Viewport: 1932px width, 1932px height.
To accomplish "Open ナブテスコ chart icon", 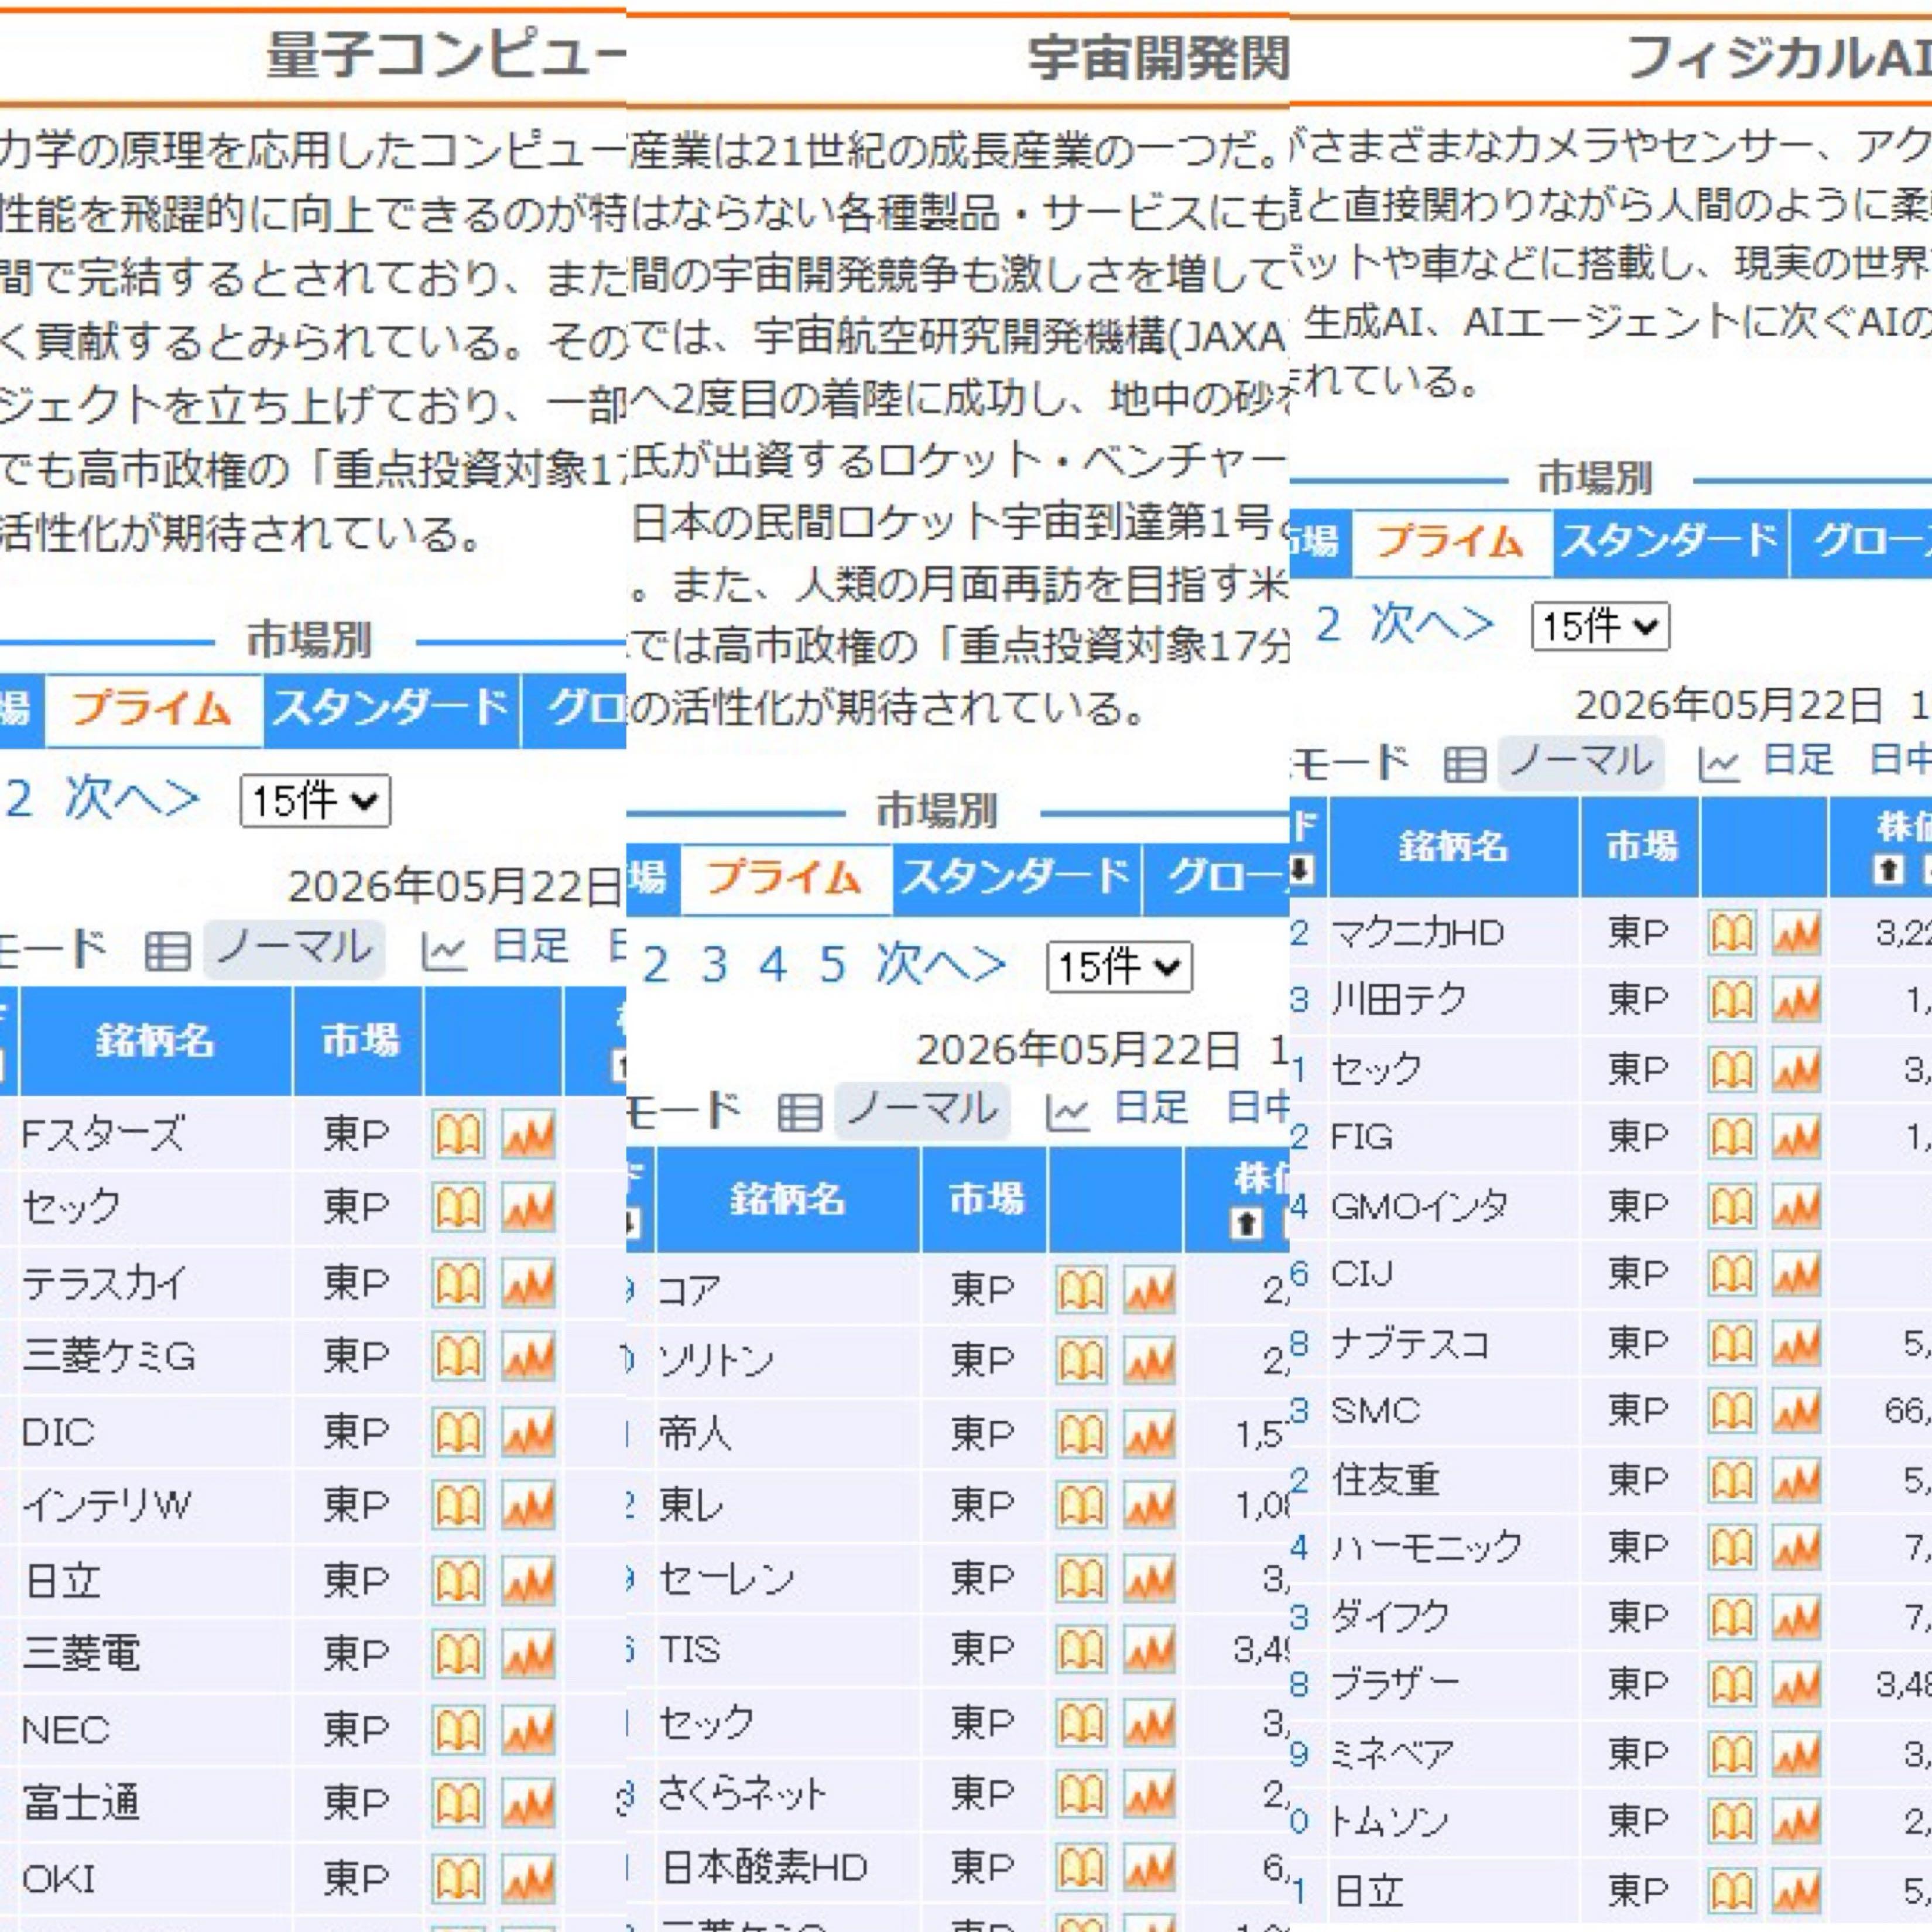I will [x=1796, y=1343].
